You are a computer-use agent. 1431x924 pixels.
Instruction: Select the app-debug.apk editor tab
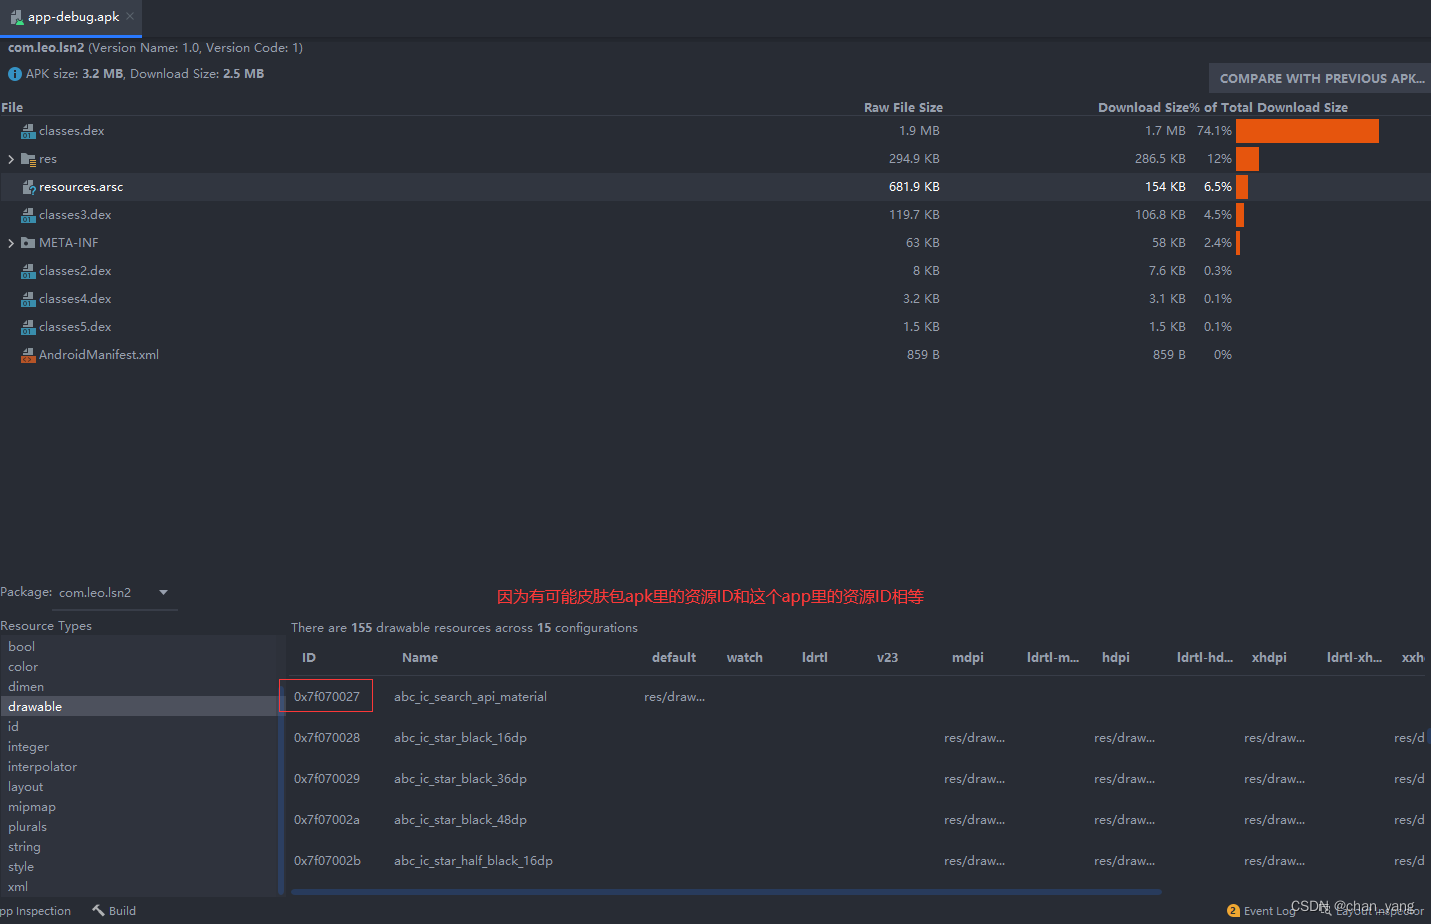pyautogui.click(x=71, y=17)
